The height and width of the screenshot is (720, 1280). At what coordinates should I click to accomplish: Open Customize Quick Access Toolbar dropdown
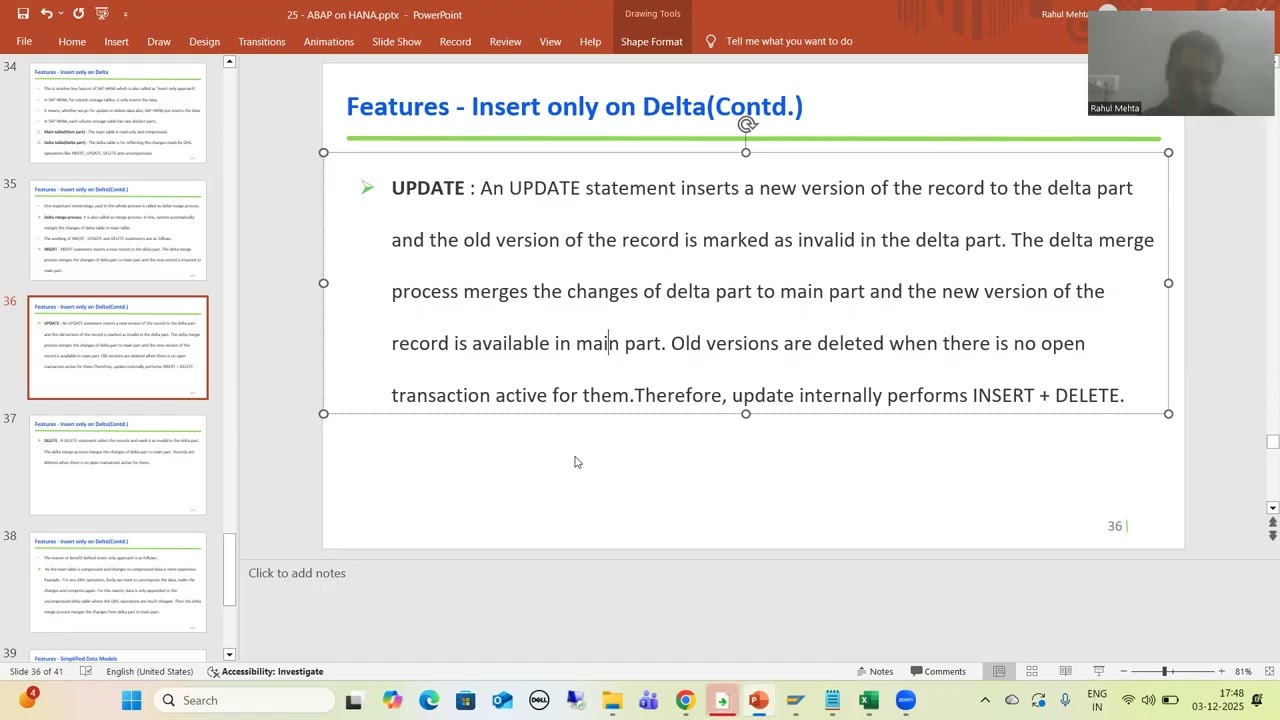125,14
